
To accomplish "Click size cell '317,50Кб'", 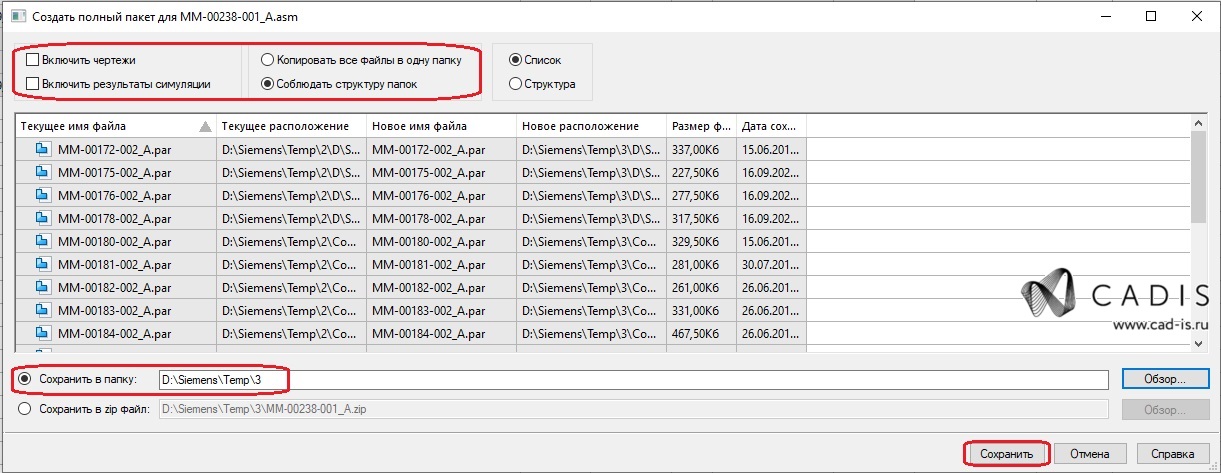I will coord(701,218).
